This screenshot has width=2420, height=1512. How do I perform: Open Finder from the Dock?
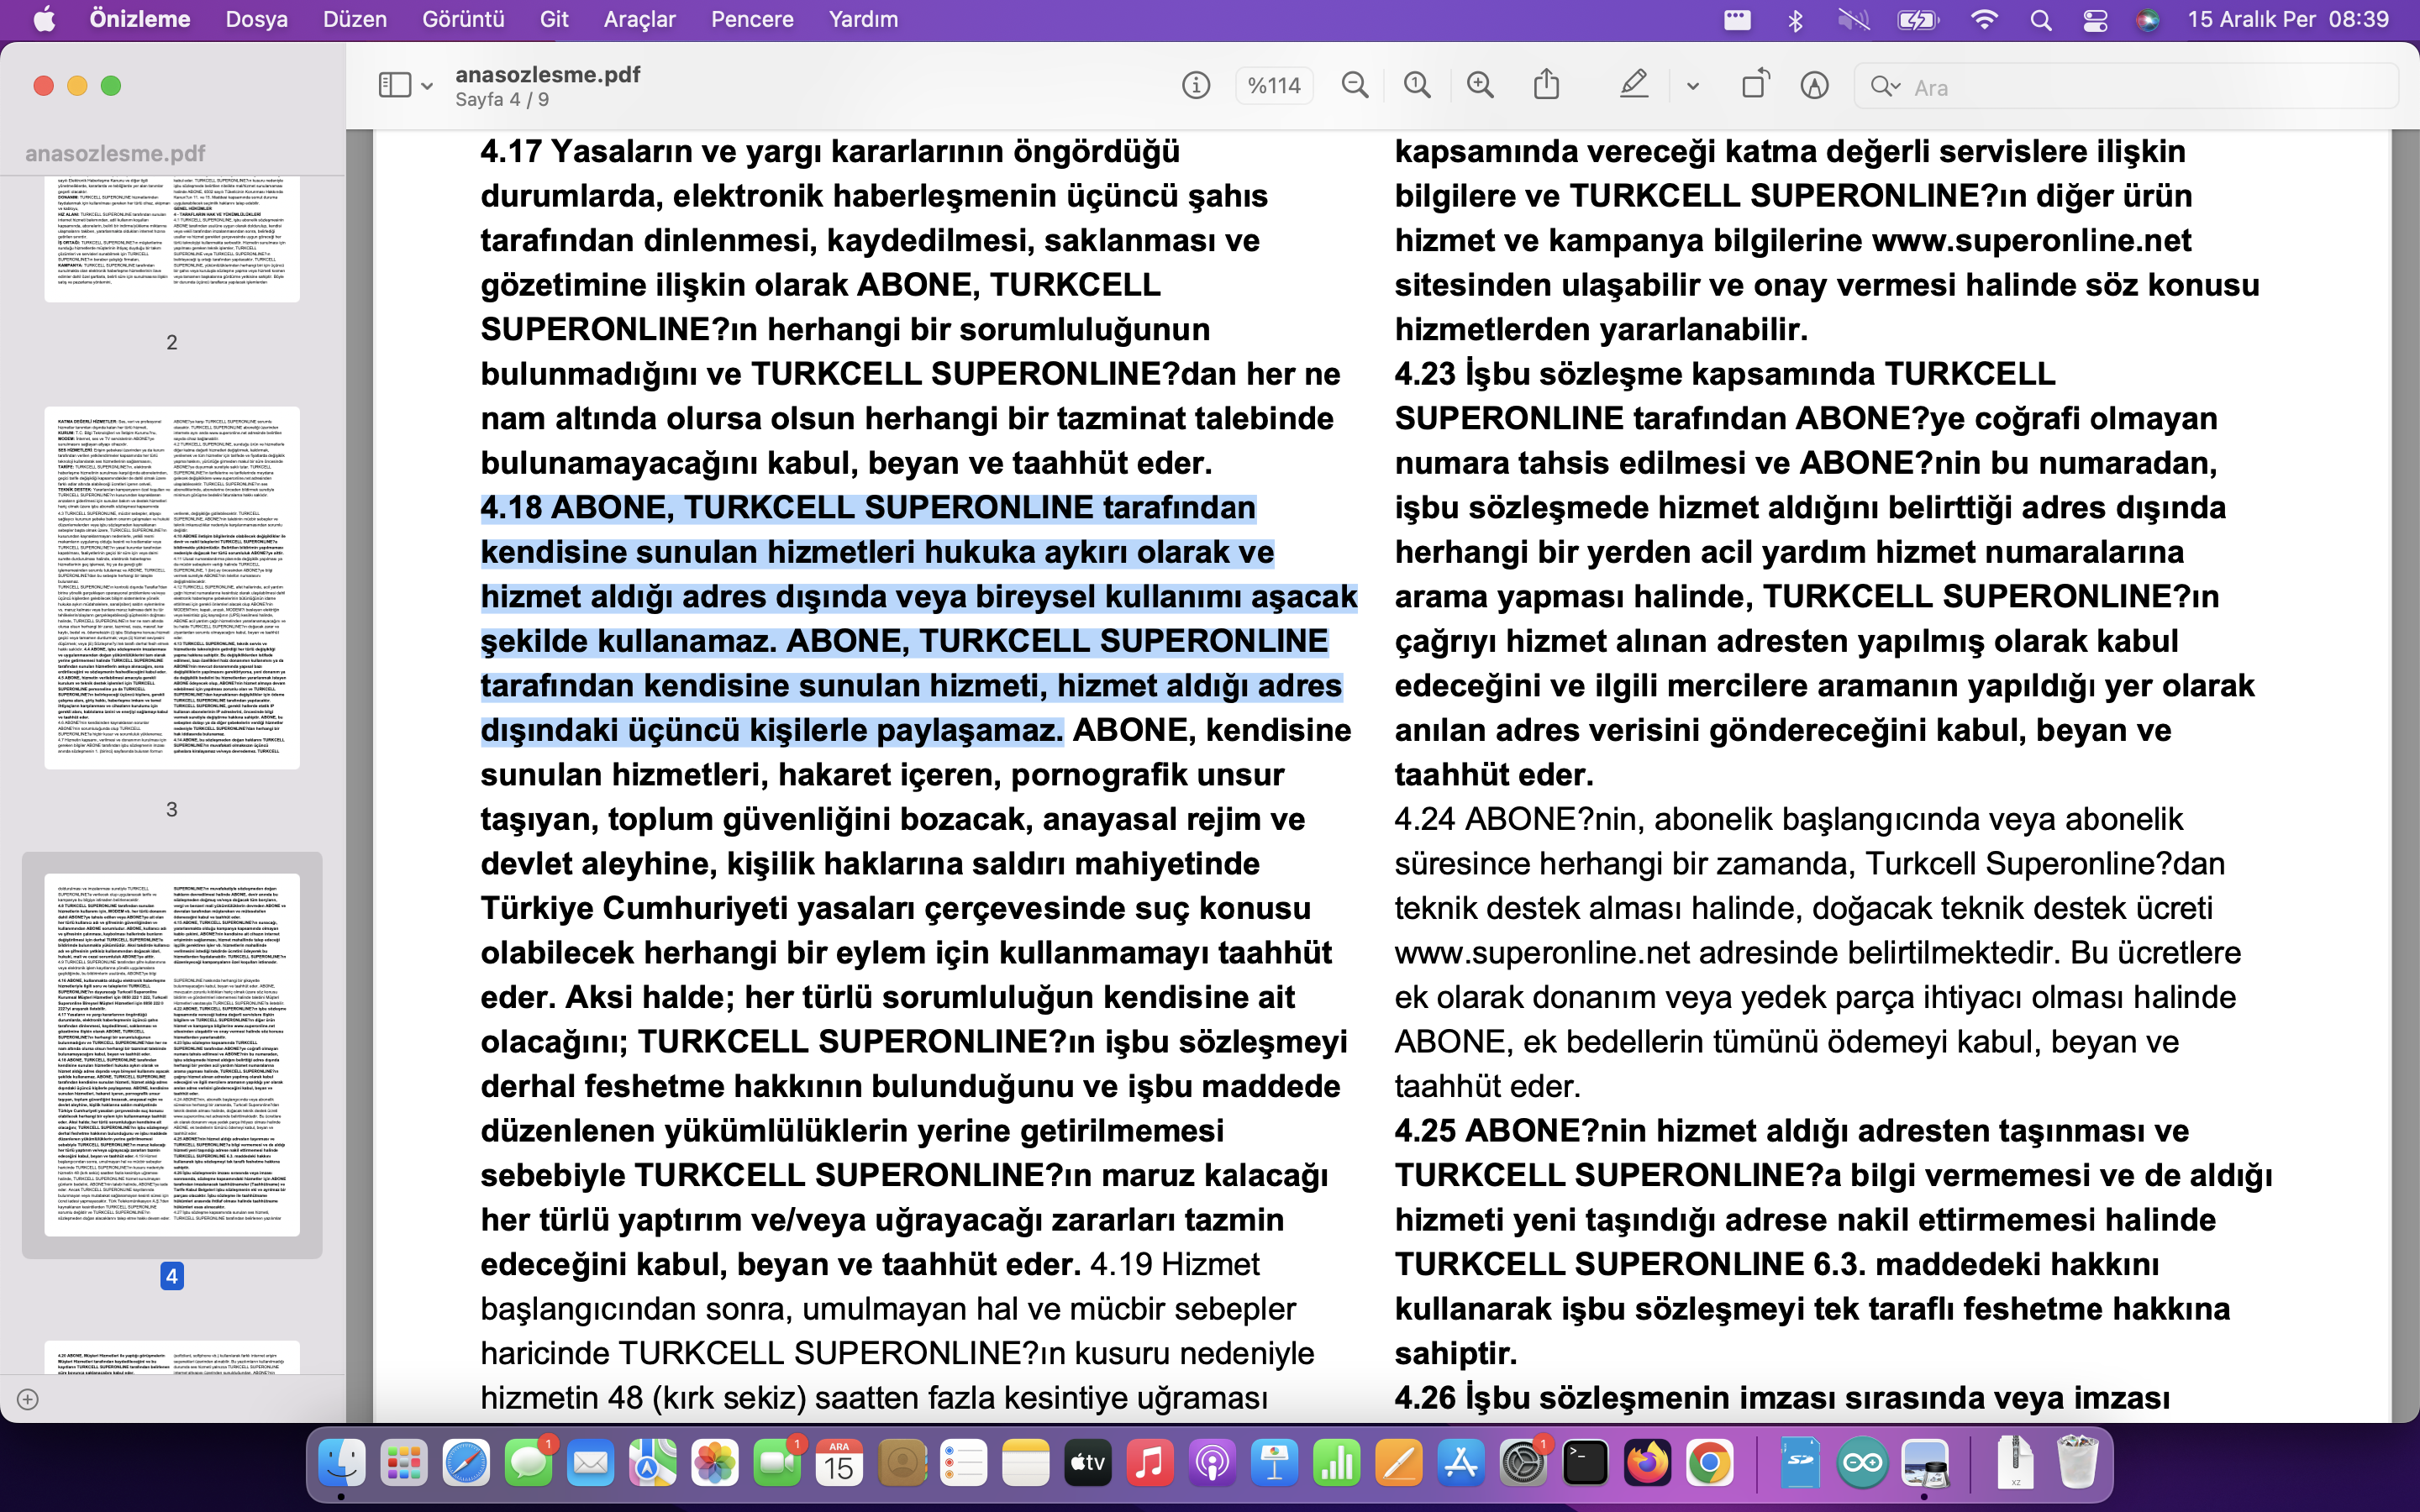[342, 1464]
